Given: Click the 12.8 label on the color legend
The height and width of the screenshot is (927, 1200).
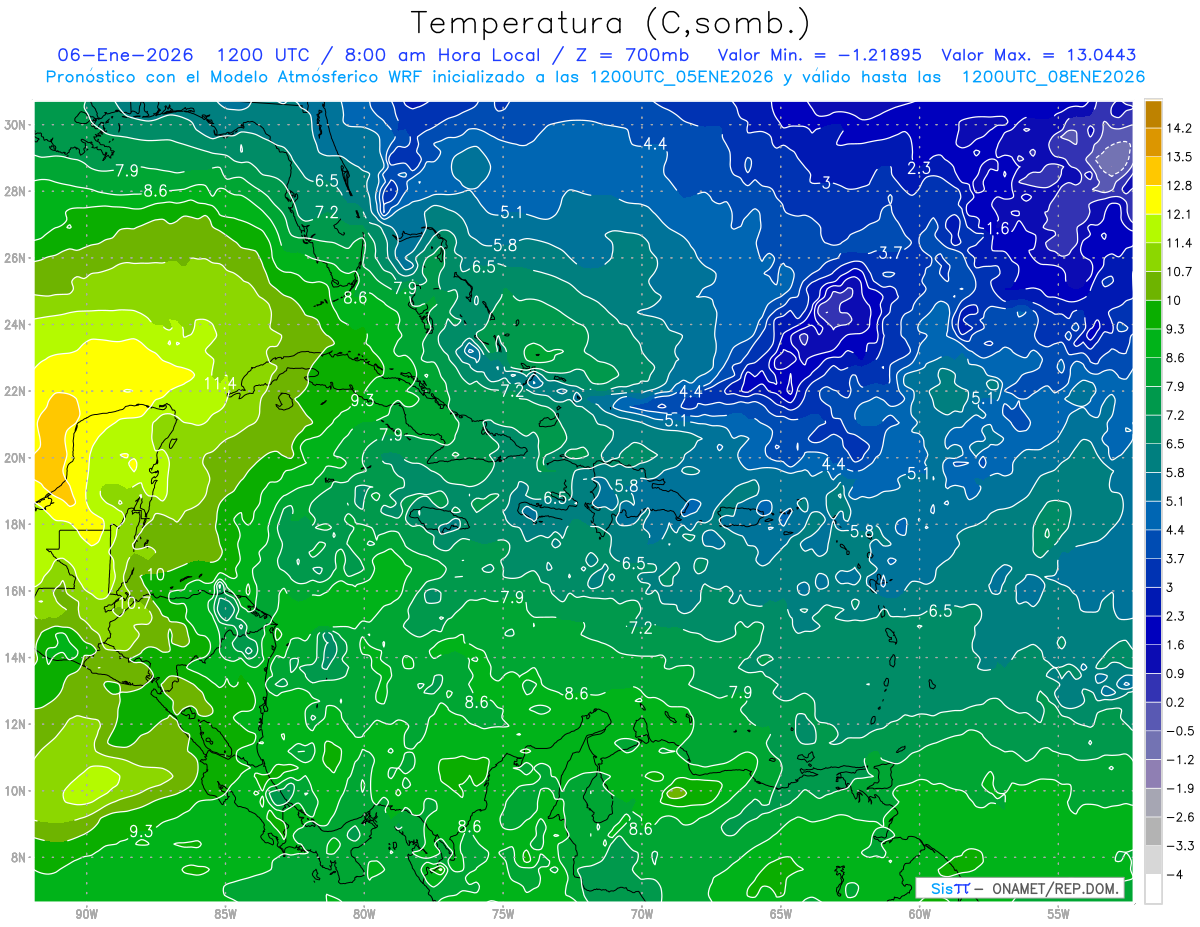Looking at the screenshot, I should coord(1178,186).
